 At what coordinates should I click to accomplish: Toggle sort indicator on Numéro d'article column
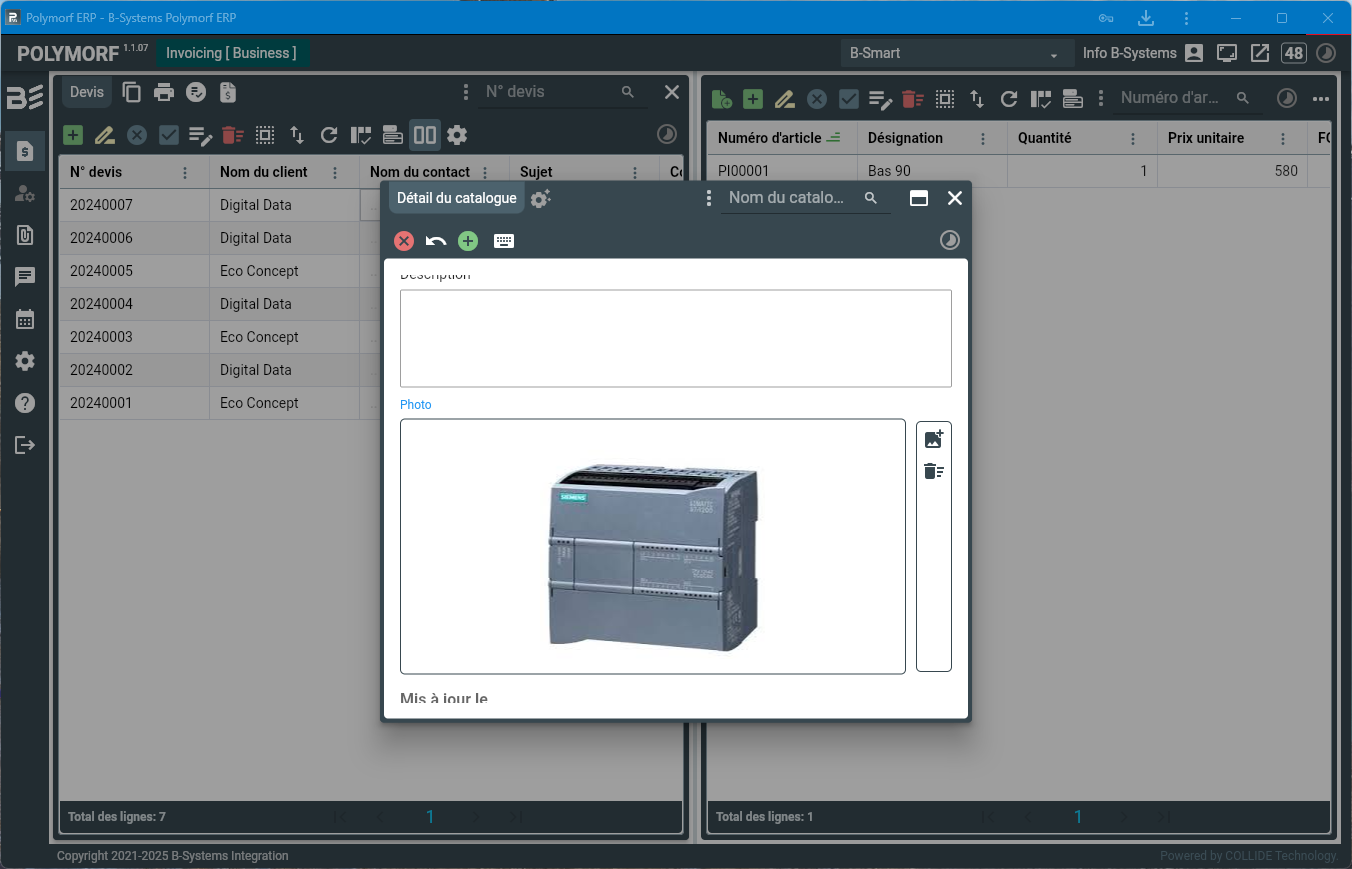coord(834,138)
